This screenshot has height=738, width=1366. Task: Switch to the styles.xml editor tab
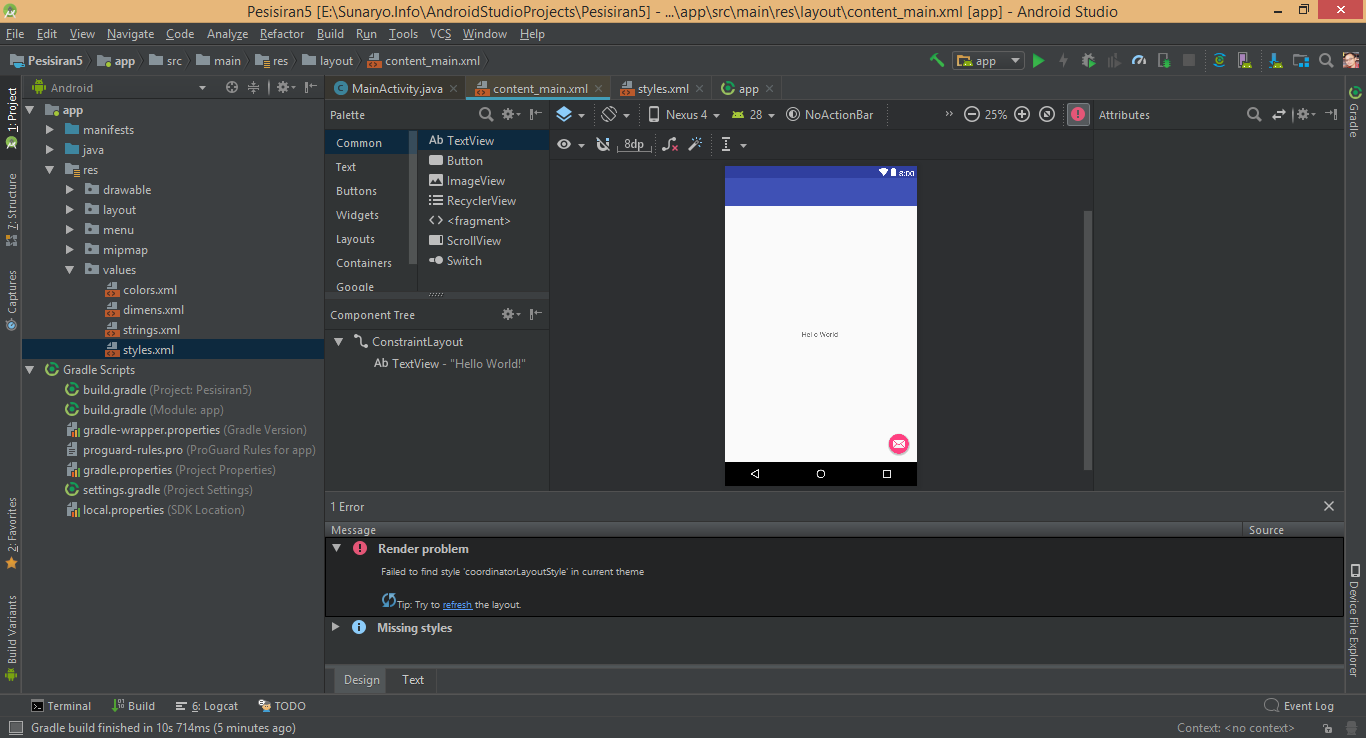pos(662,88)
